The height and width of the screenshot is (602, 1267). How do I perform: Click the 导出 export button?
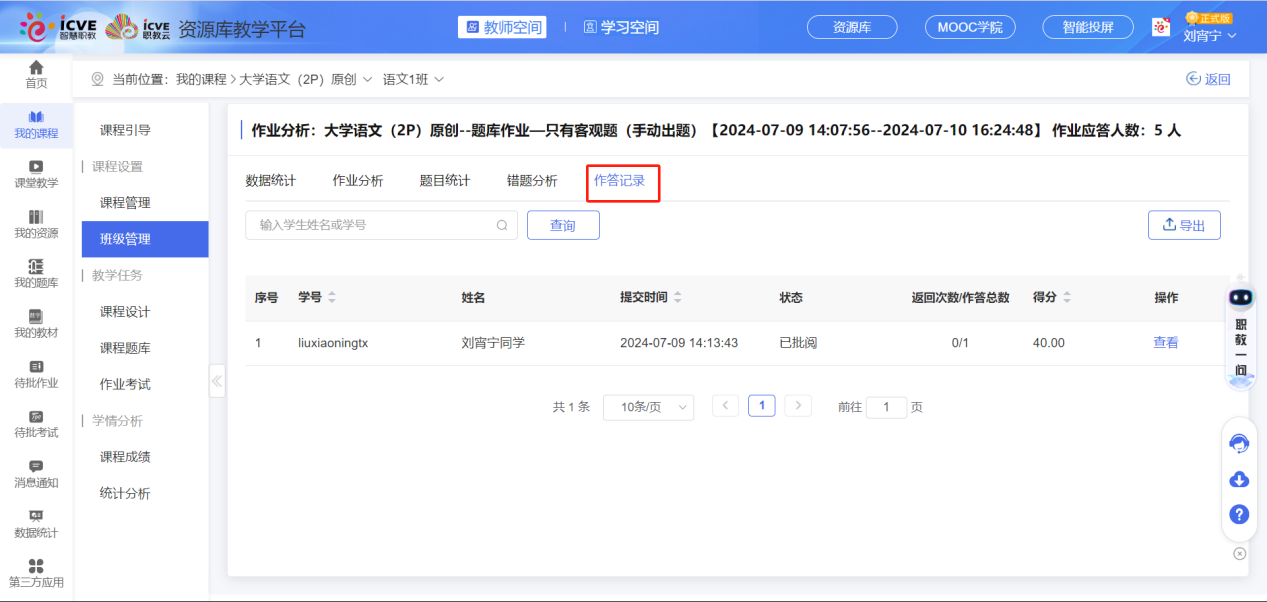(x=1184, y=224)
